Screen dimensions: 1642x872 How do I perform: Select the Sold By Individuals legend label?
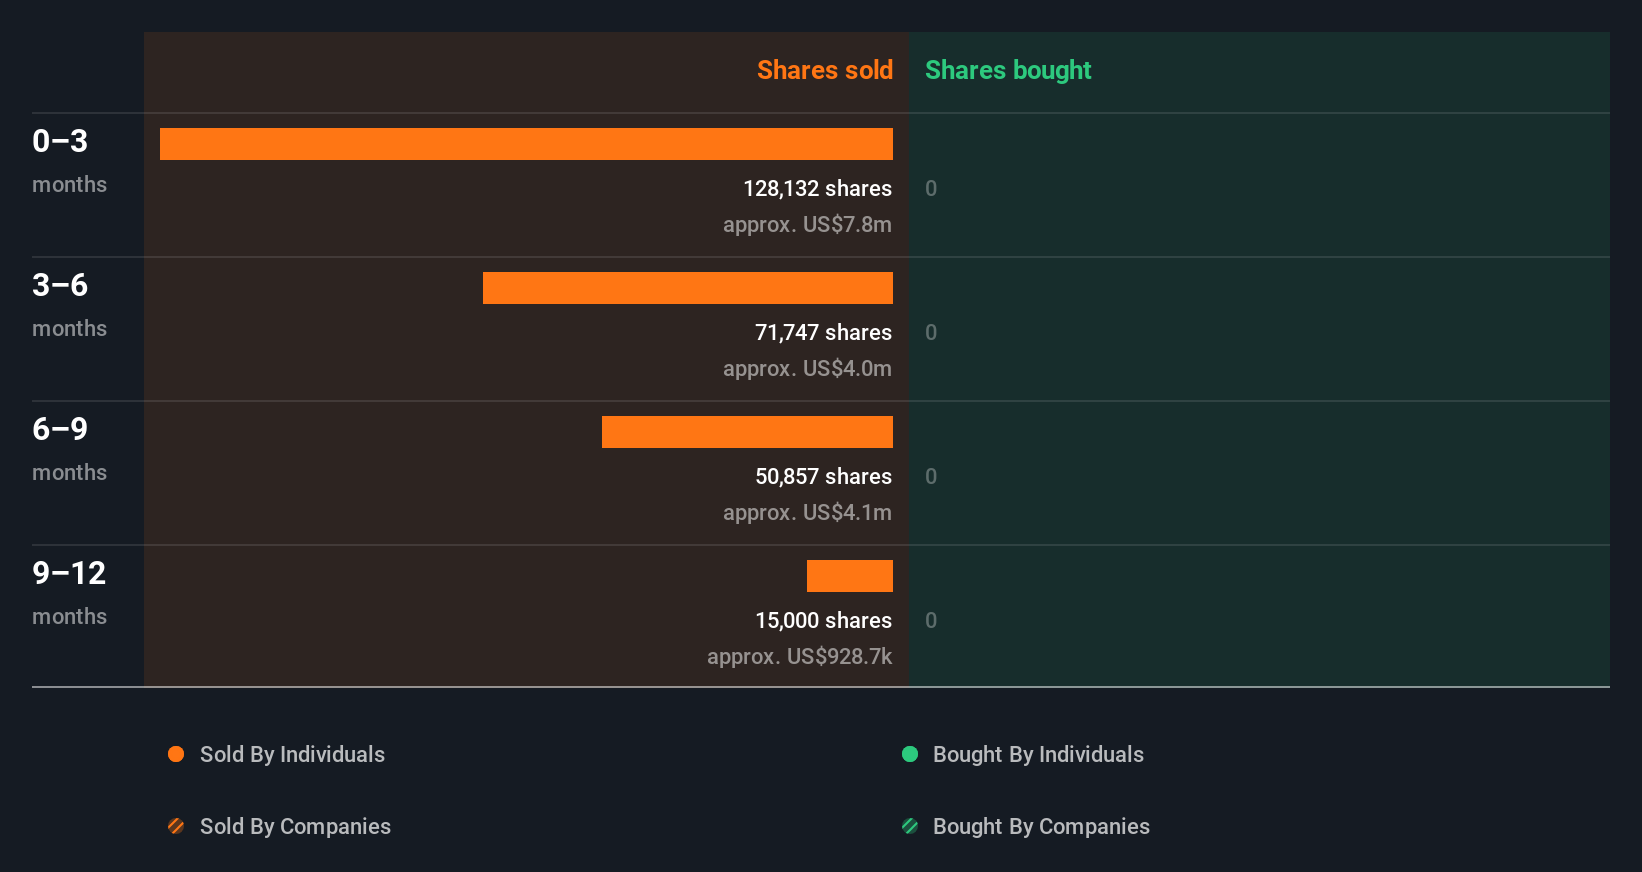click(292, 754)
